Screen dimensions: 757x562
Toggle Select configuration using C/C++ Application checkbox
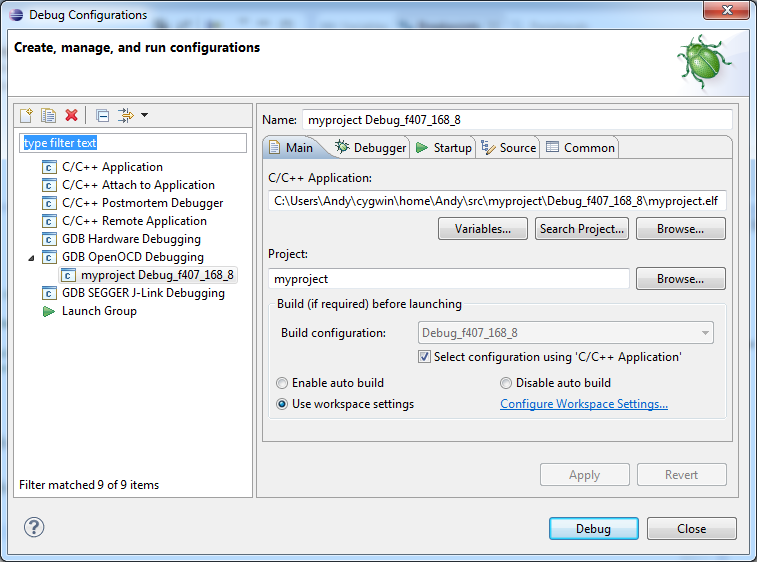click(x=424, y=357)
